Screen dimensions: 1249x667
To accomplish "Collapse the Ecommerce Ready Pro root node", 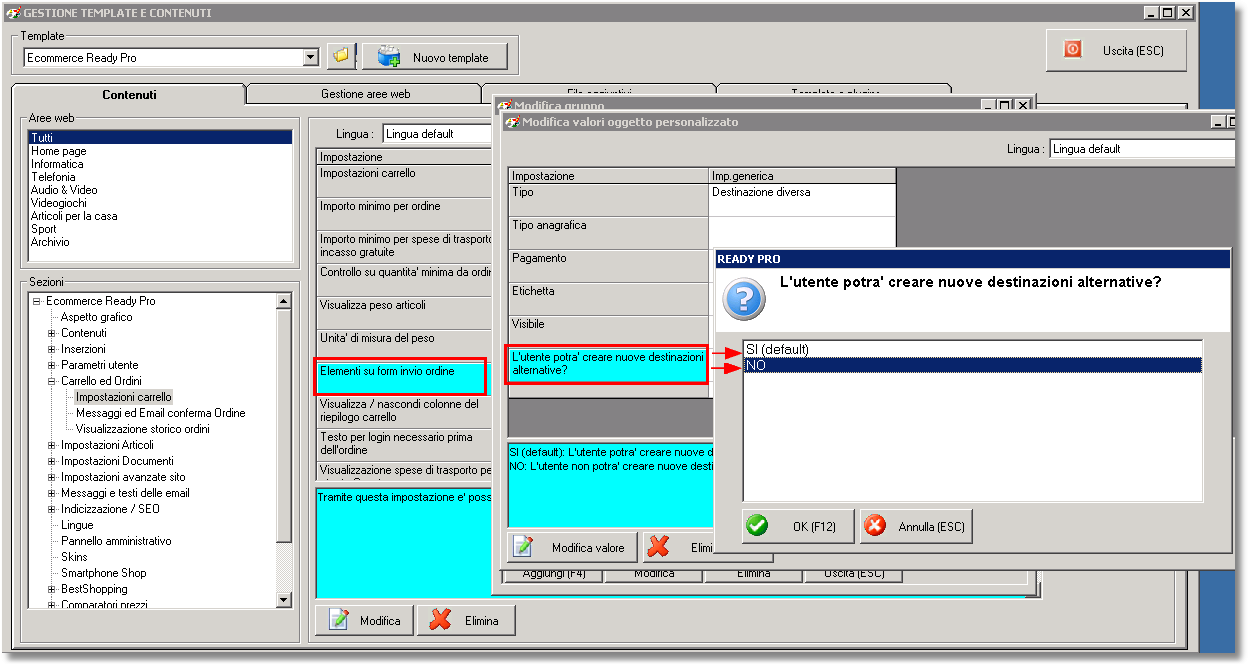I will click(x=37, y=301).
